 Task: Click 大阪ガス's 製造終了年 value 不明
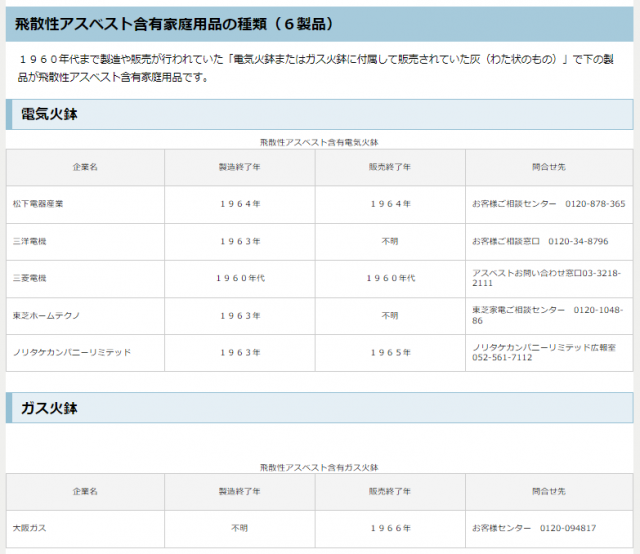pos(240,528)
